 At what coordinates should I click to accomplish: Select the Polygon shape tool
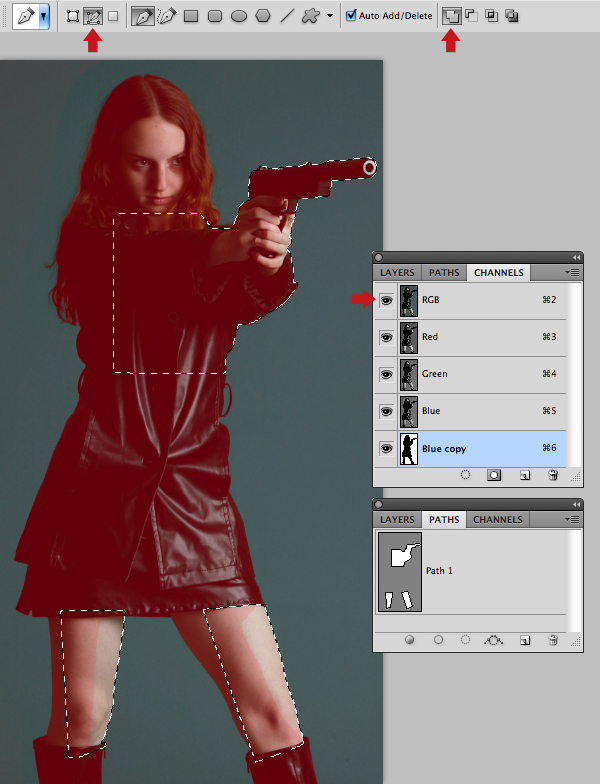(x=263, y=16)
